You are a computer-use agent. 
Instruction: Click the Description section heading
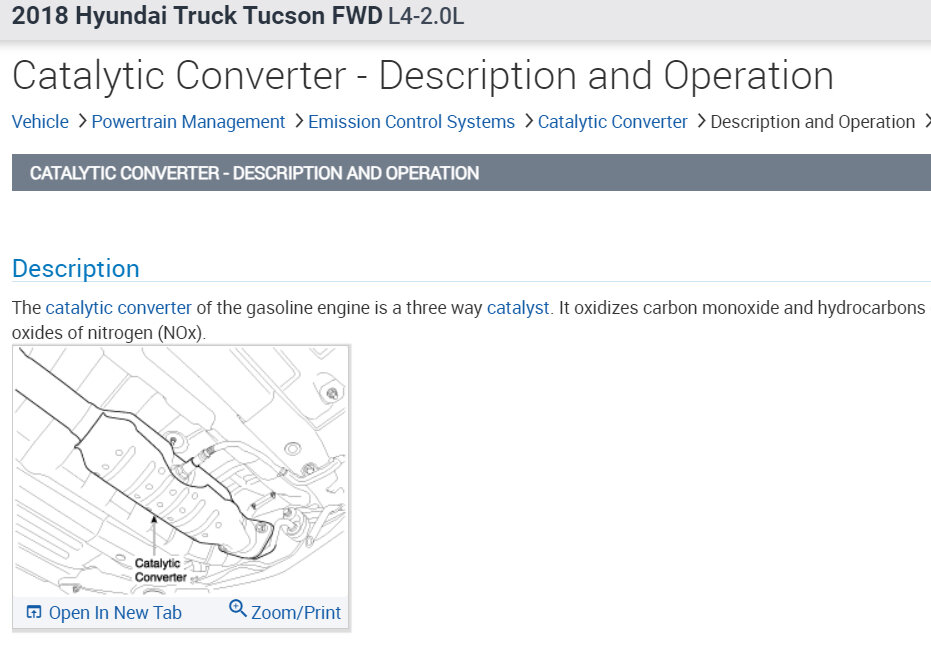pos(76,268)
